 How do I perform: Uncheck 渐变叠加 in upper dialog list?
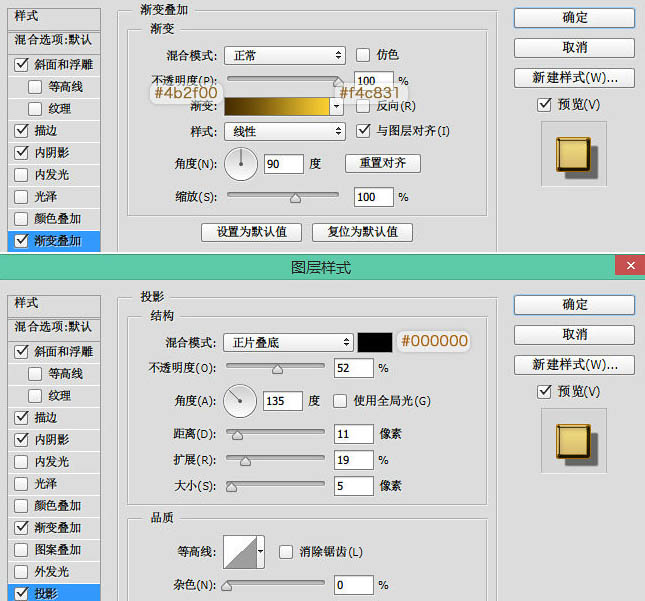point(21,241)
